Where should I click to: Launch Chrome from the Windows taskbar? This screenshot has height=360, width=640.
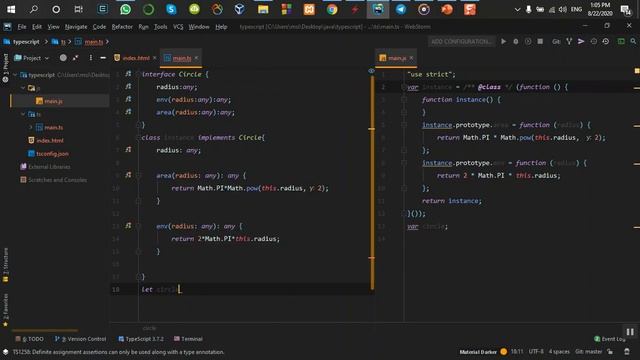(x=332, y=9)
